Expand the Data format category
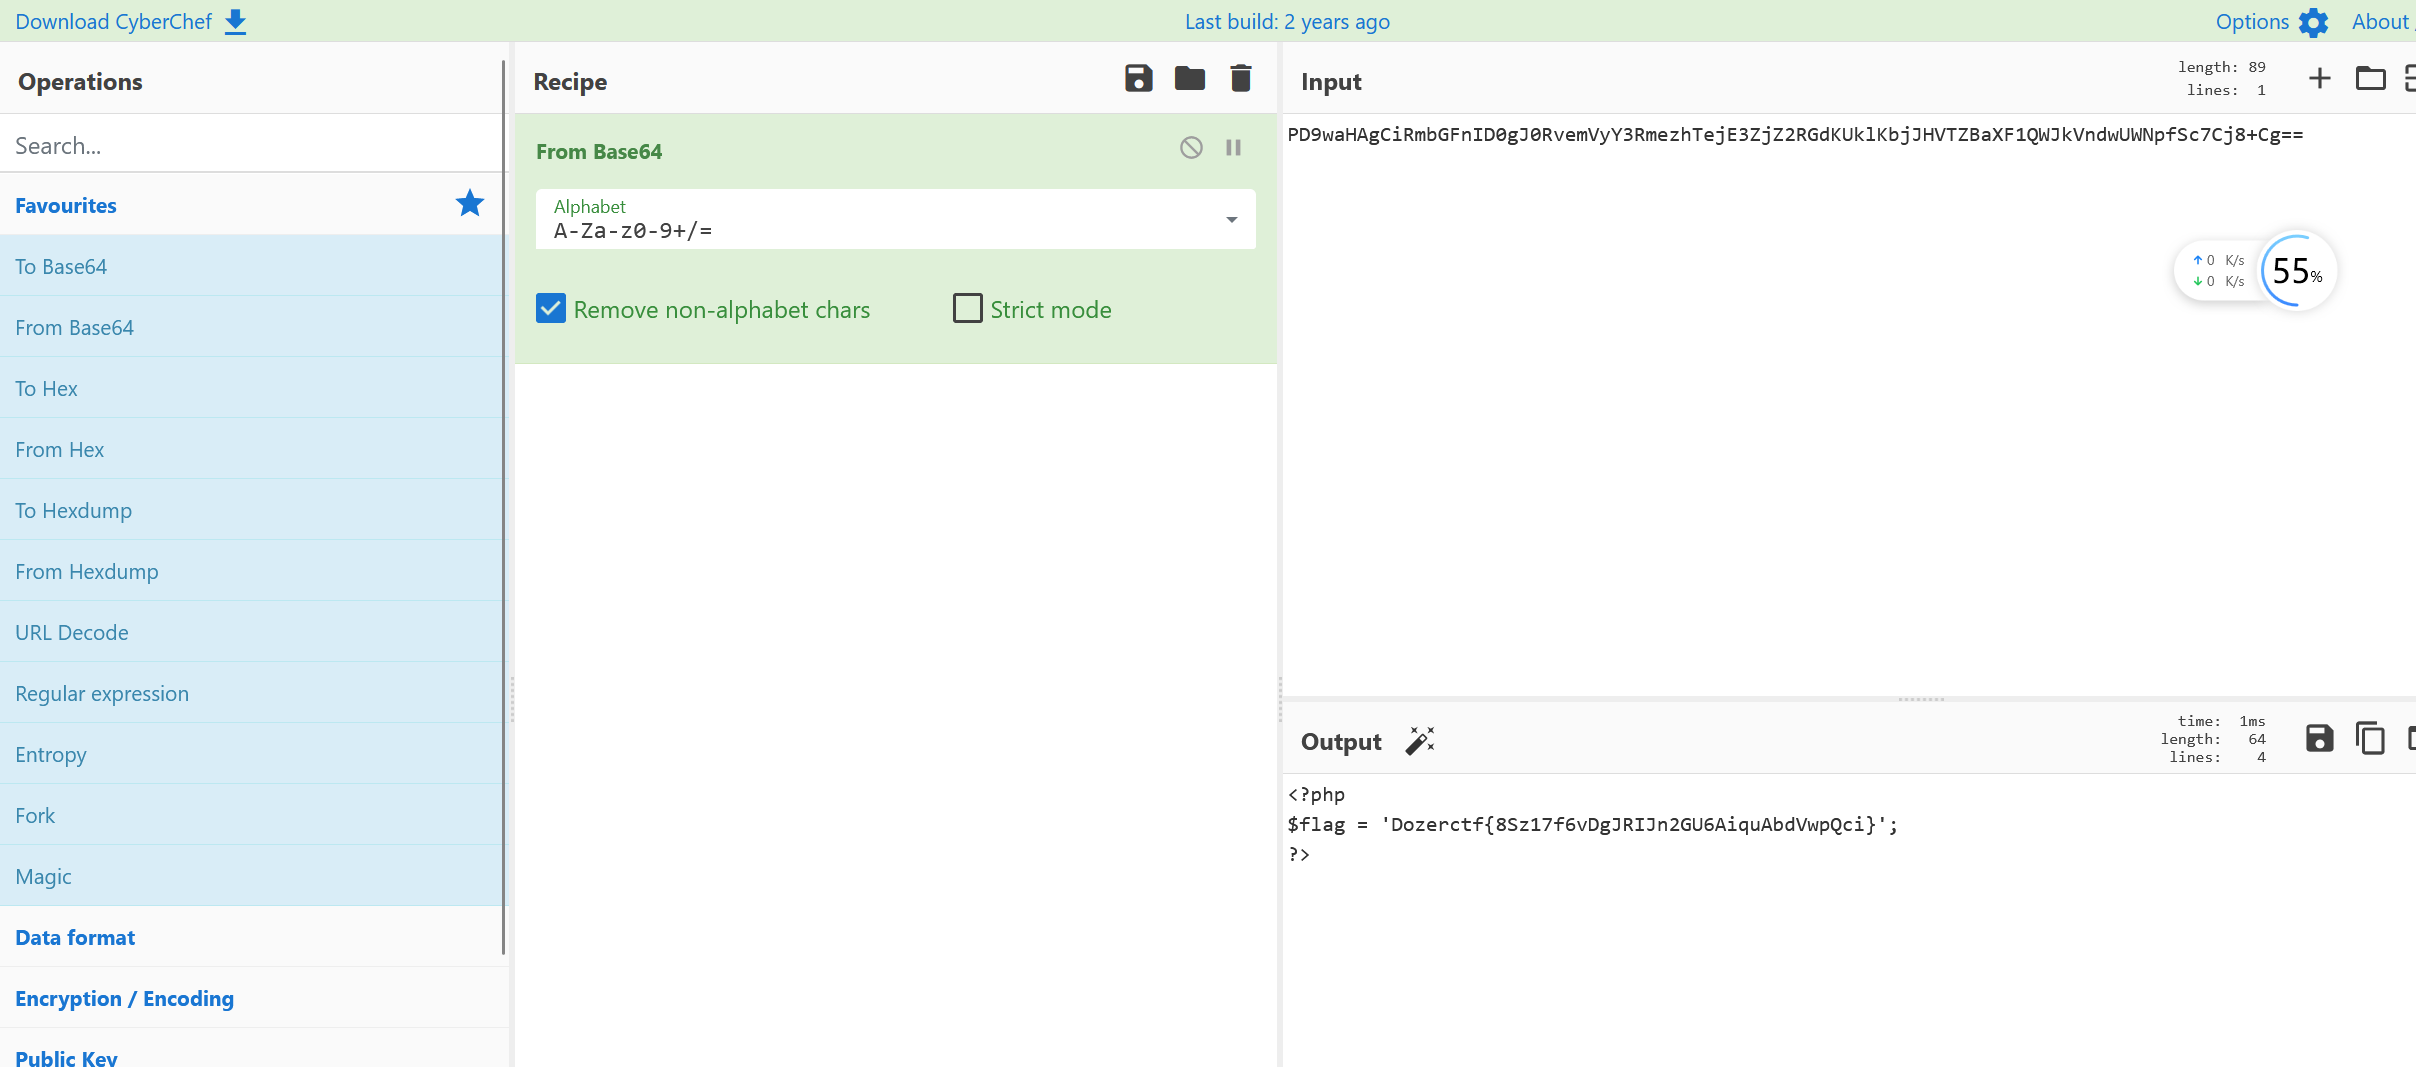Screen dimensions: 2416x1067 [75, 937]
